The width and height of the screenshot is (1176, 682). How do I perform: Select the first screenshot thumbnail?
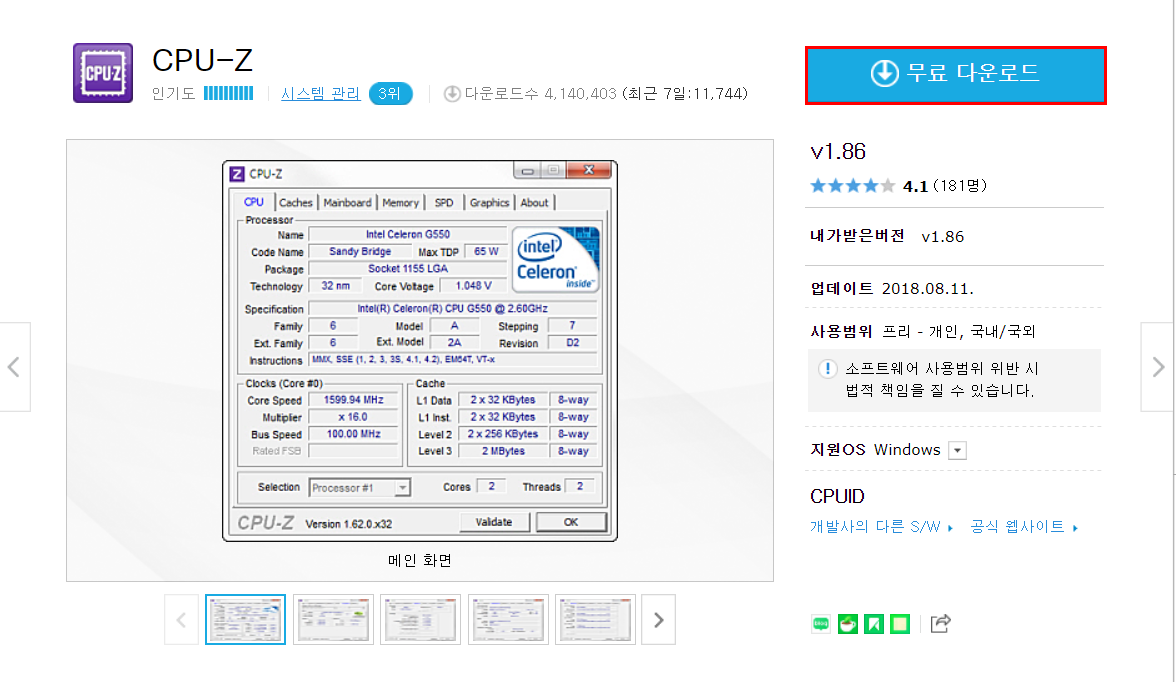tap(245, 620)
